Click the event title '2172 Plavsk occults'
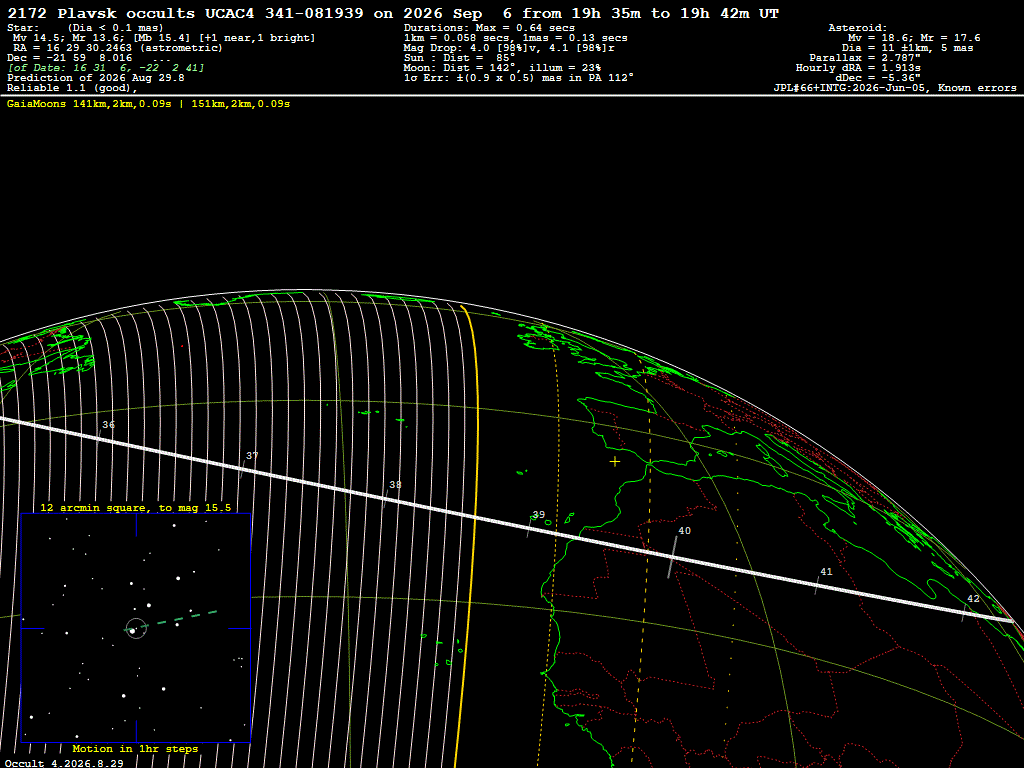 click(x=101, y=13)
